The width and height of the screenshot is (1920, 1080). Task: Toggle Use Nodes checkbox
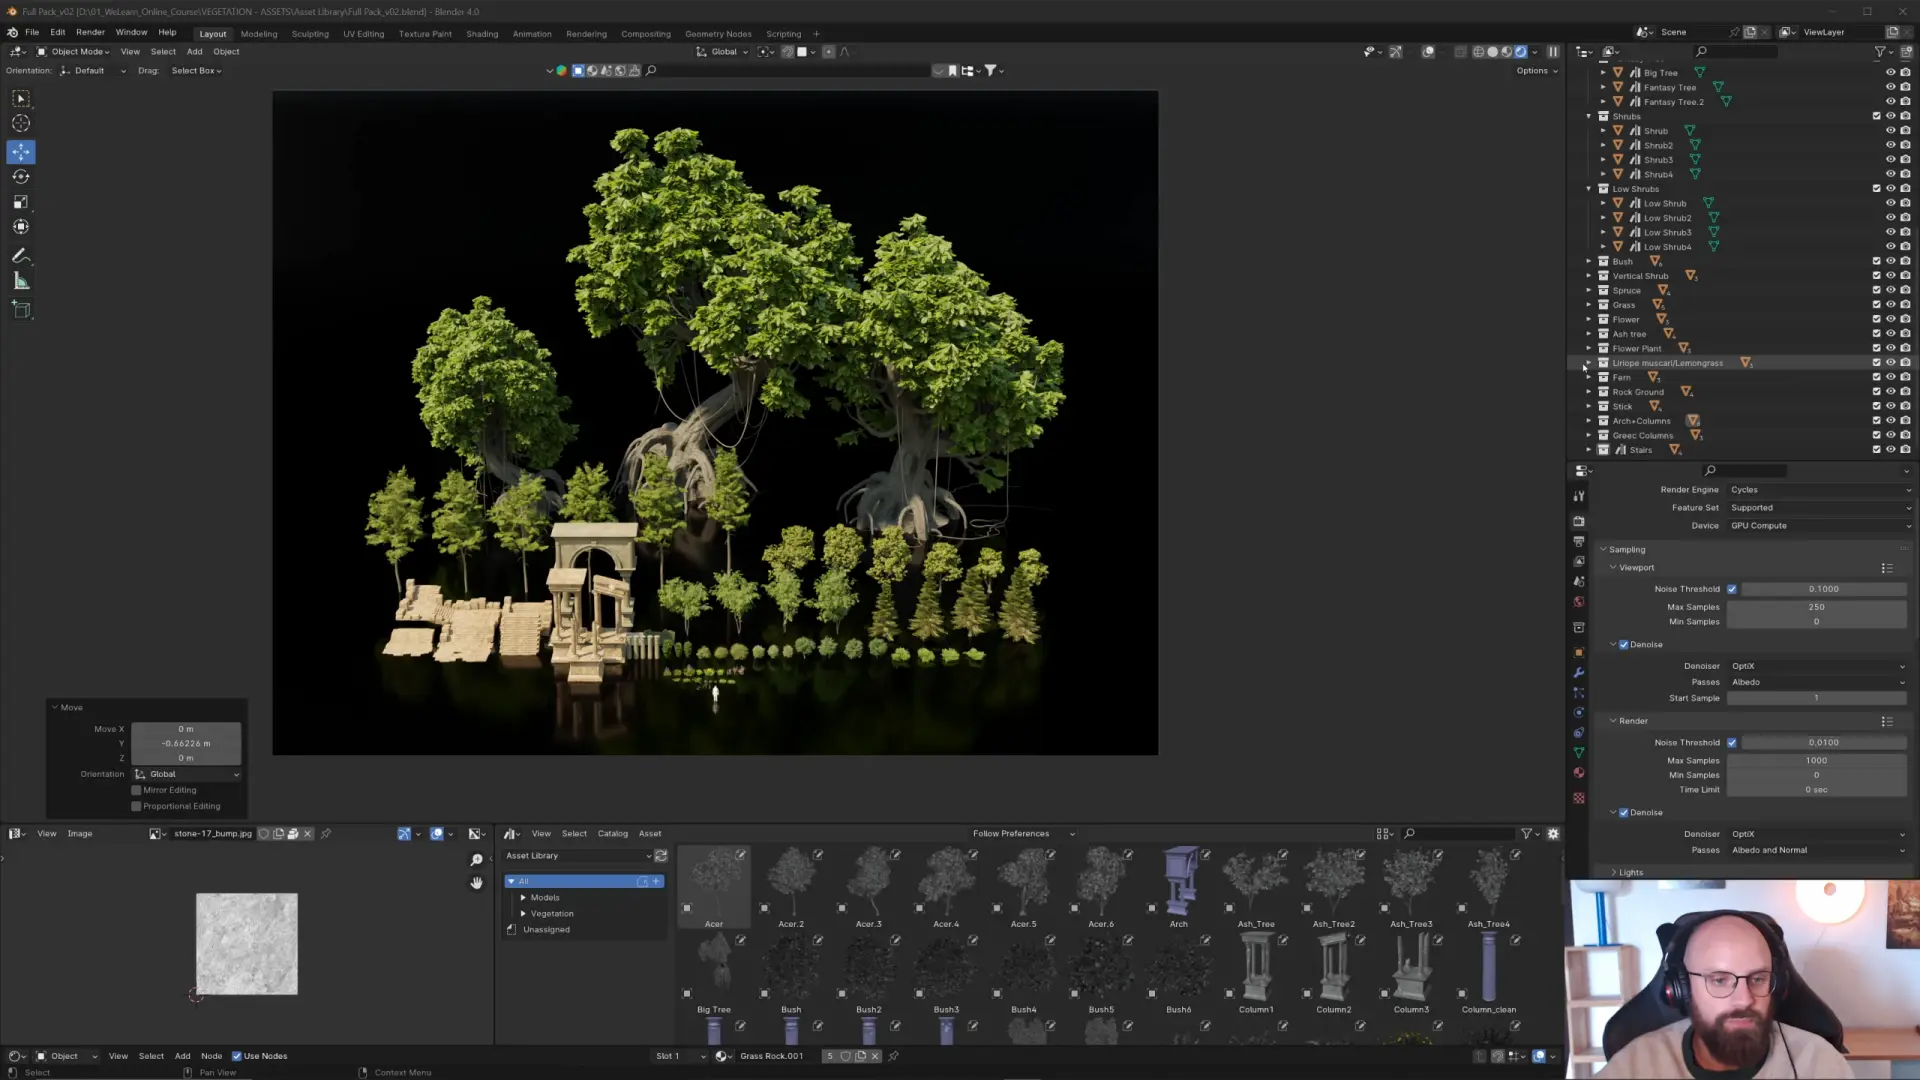coord(237,1056)
